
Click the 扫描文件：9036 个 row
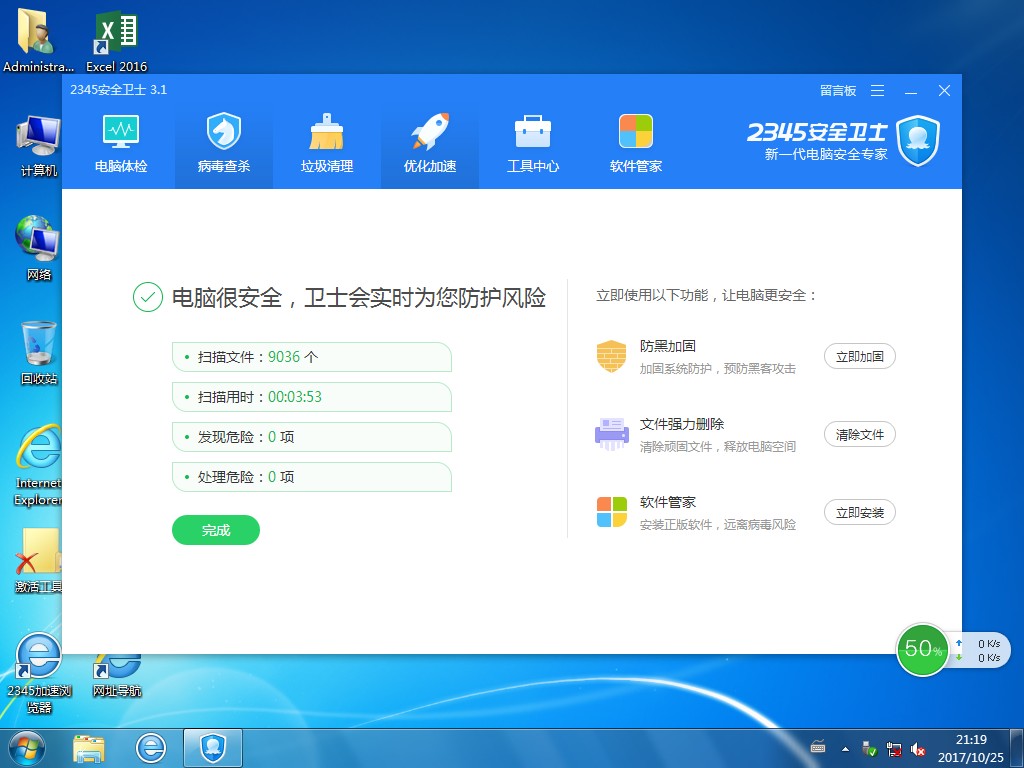[312, 357]
